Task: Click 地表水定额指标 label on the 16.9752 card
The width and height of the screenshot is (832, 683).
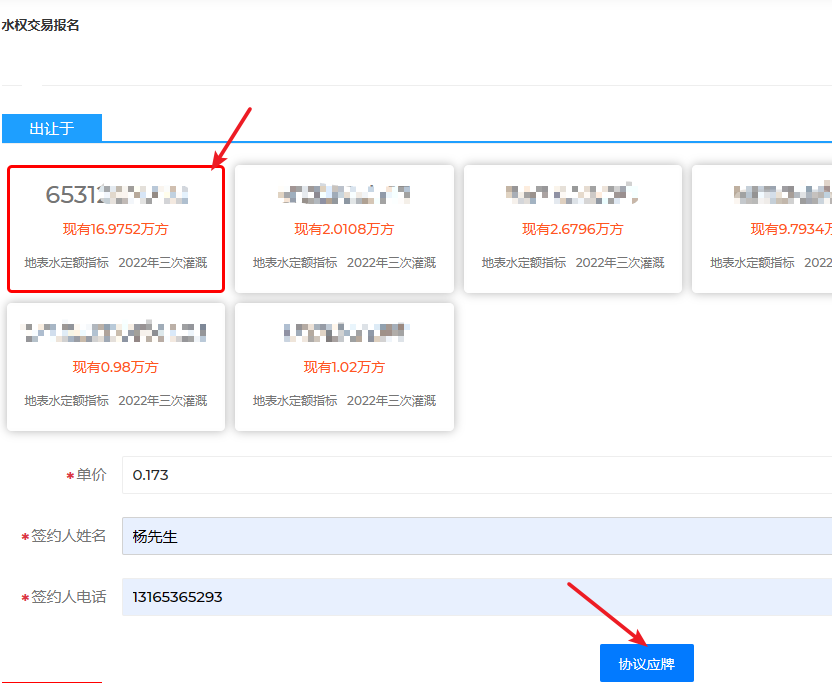Action: [x=67, y=263]
